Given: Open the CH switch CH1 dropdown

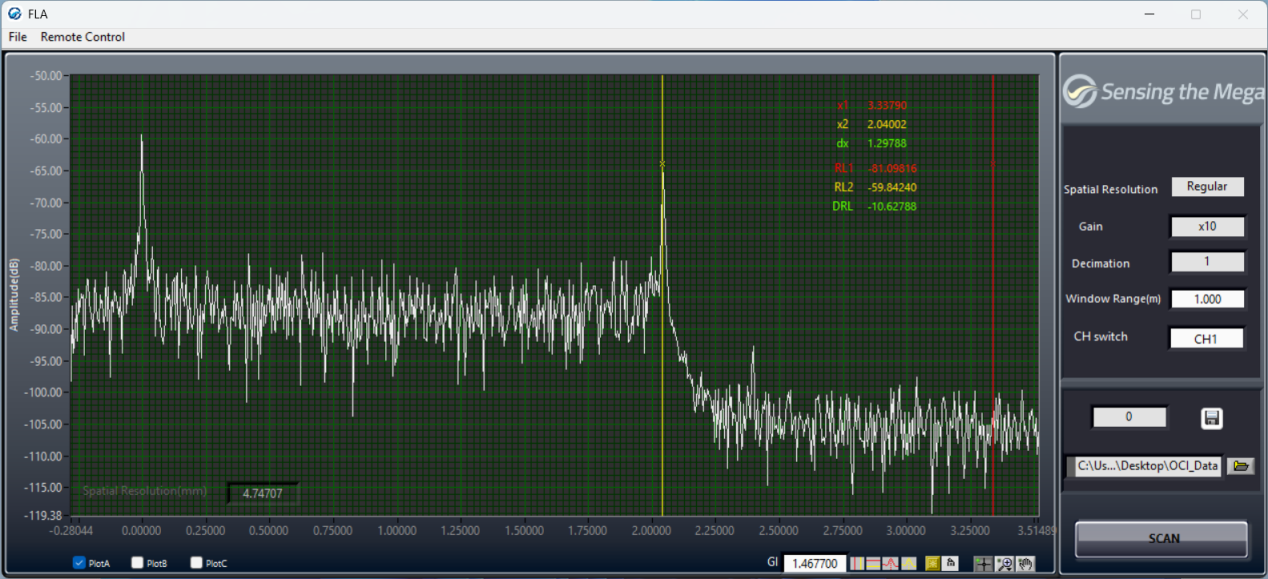Looking at the screenshot, I should tap(1206, 339).
